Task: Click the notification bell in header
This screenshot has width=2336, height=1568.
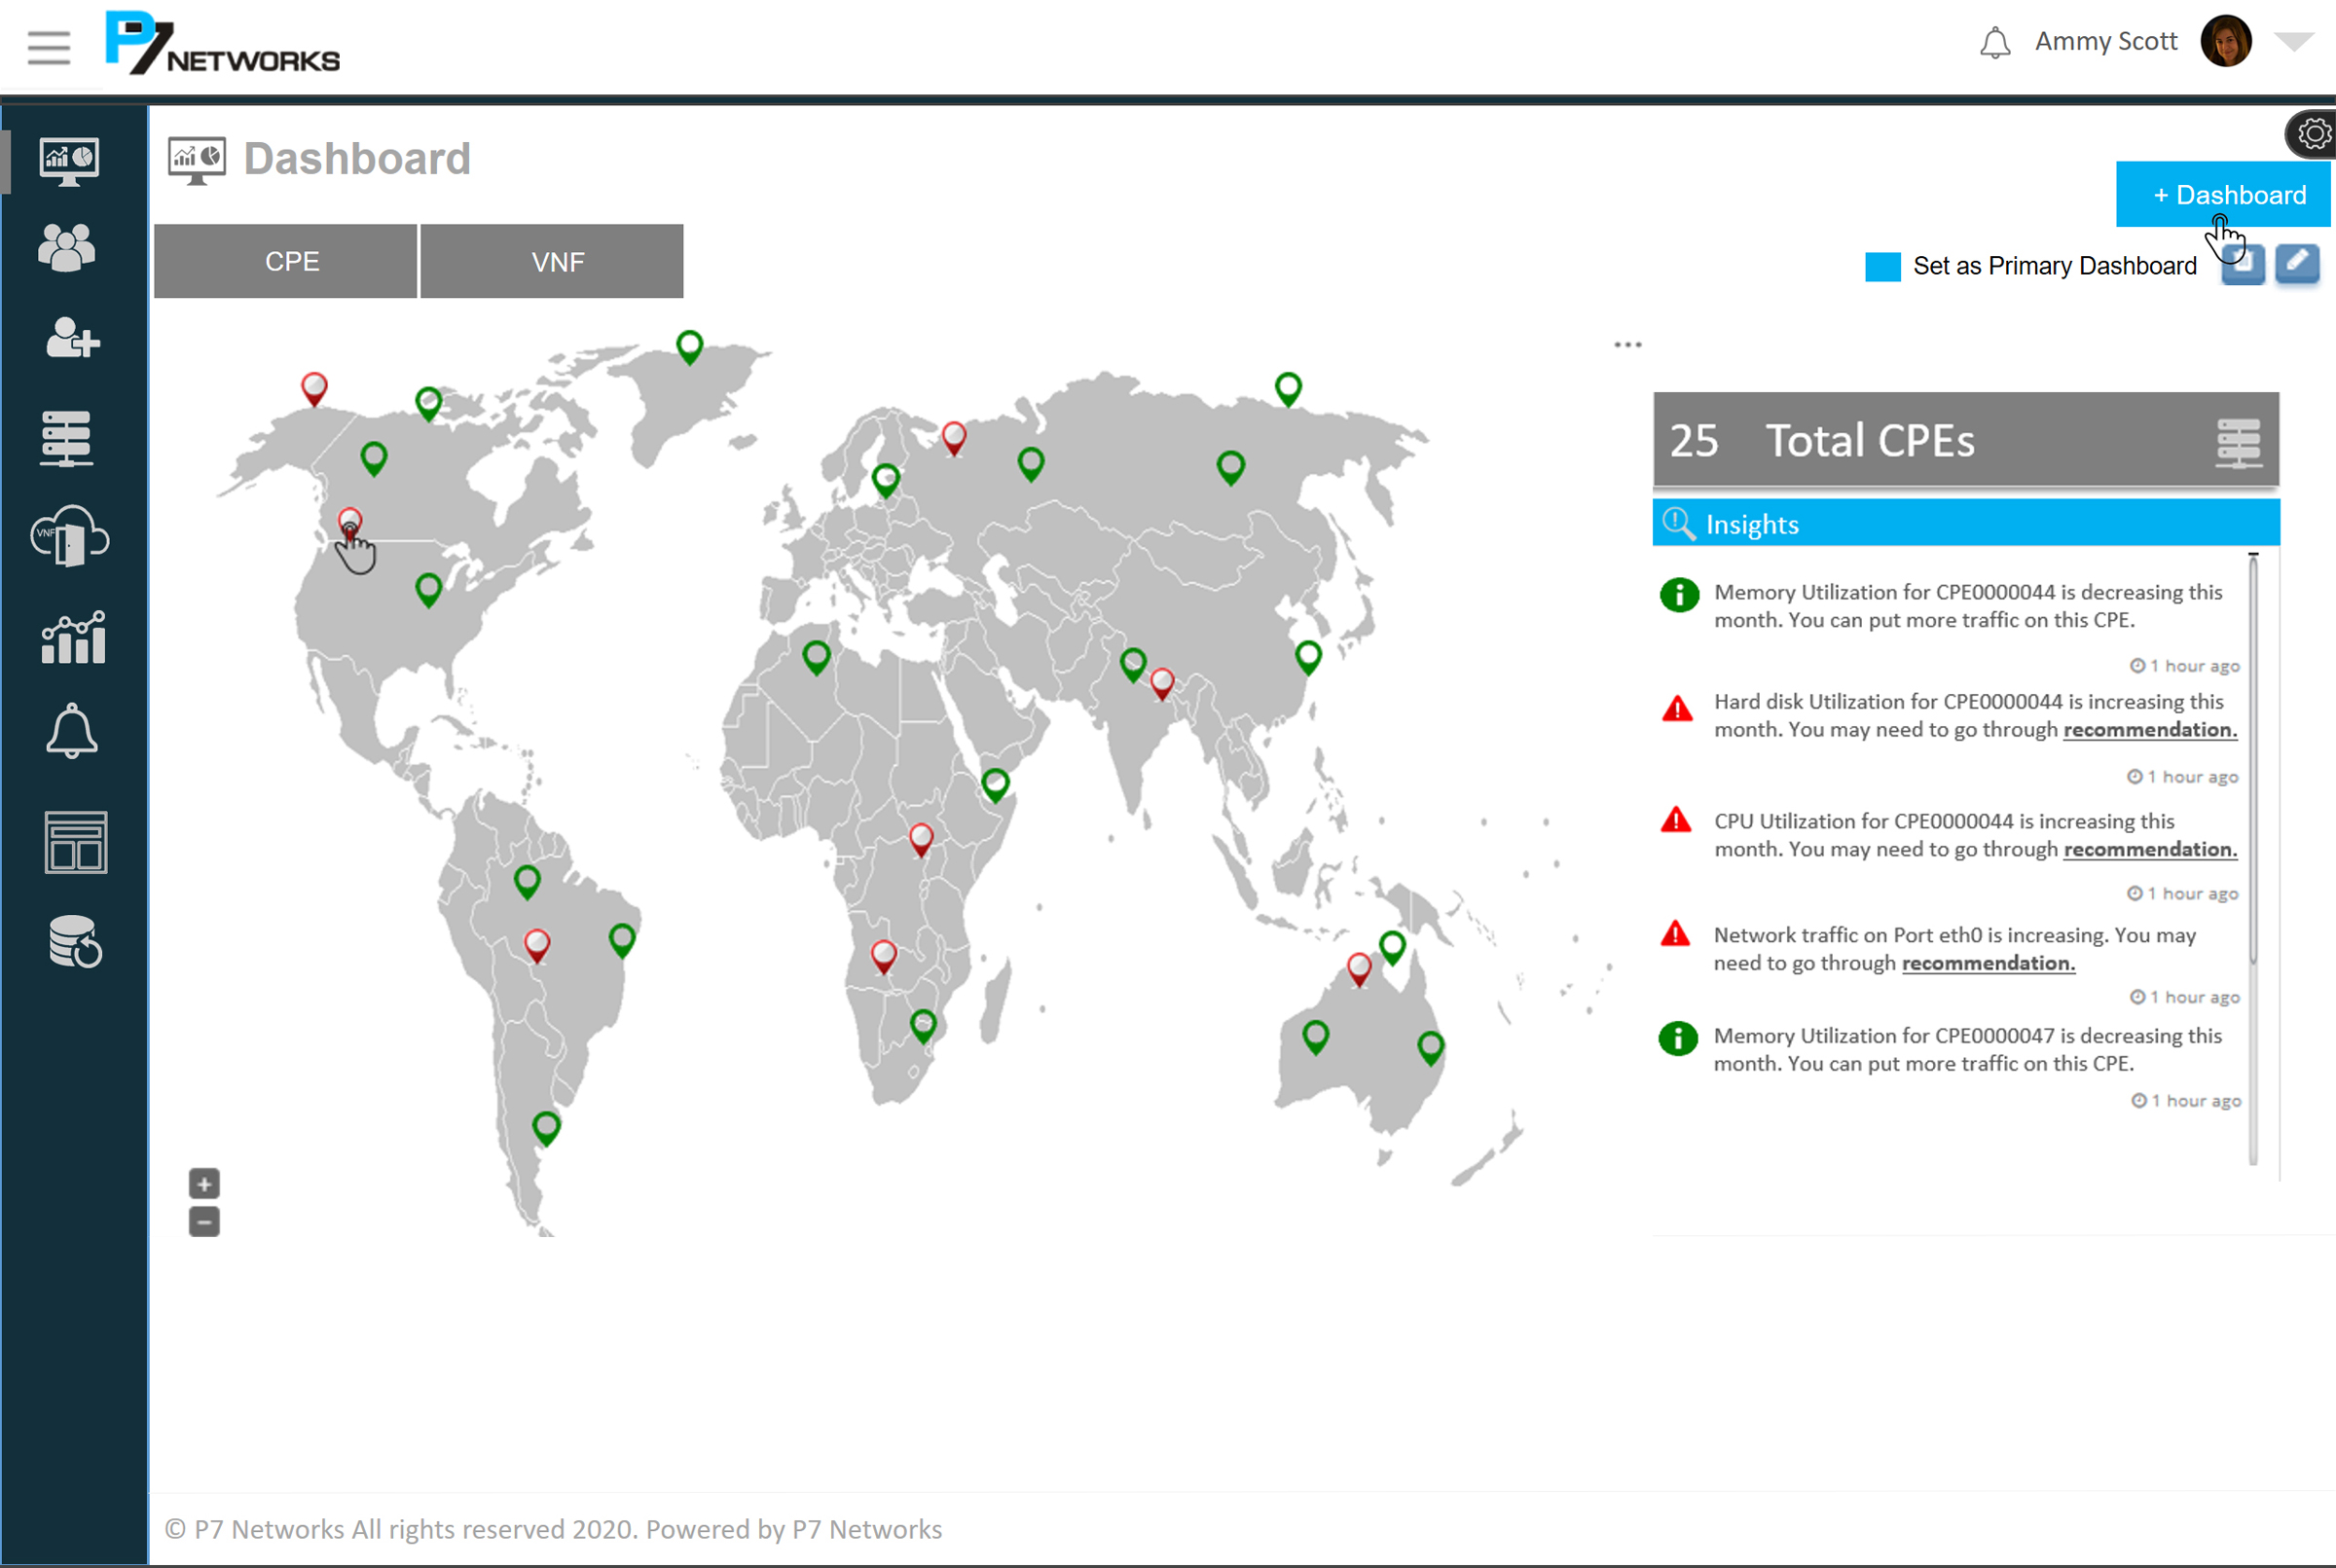Action: 1994,43
